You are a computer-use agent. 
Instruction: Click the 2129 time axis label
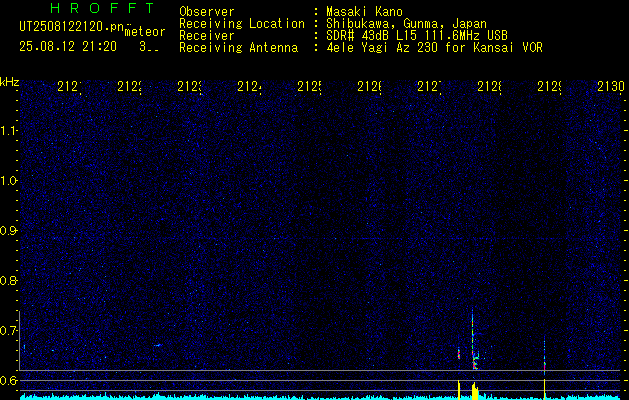tap(549, 87)
